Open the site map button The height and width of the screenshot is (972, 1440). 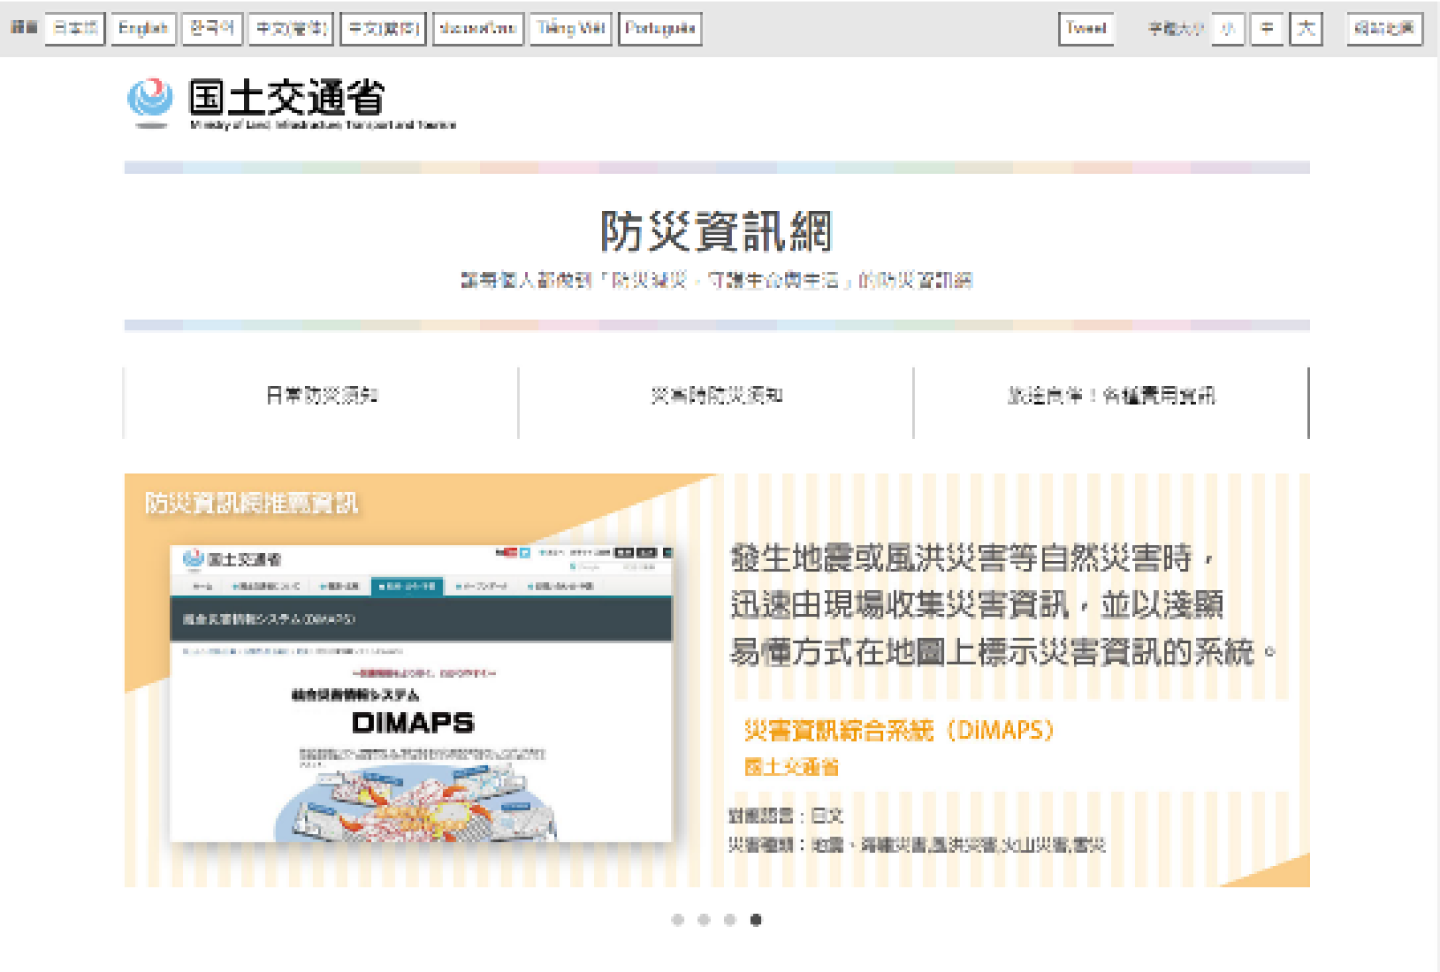[x=1384, y=29]
